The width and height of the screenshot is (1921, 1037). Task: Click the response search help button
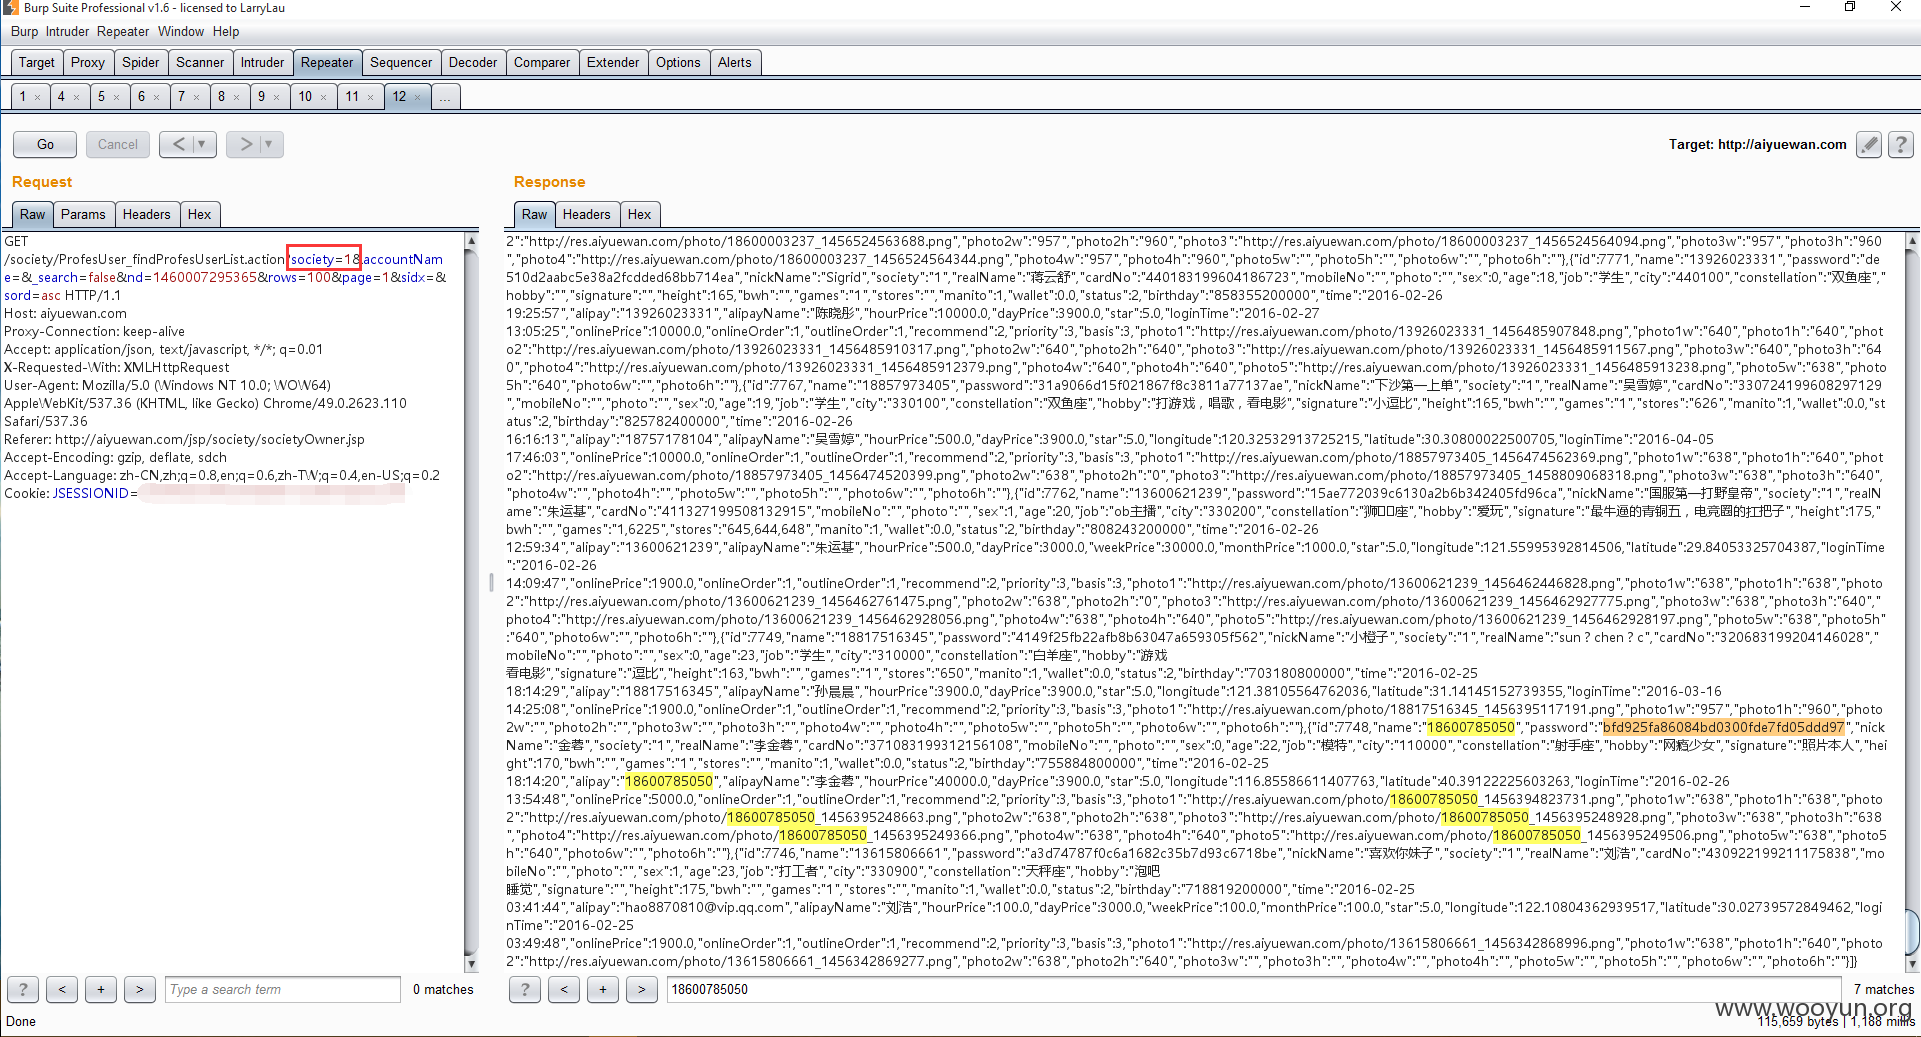pyautogui.click(x=525, y=989)
